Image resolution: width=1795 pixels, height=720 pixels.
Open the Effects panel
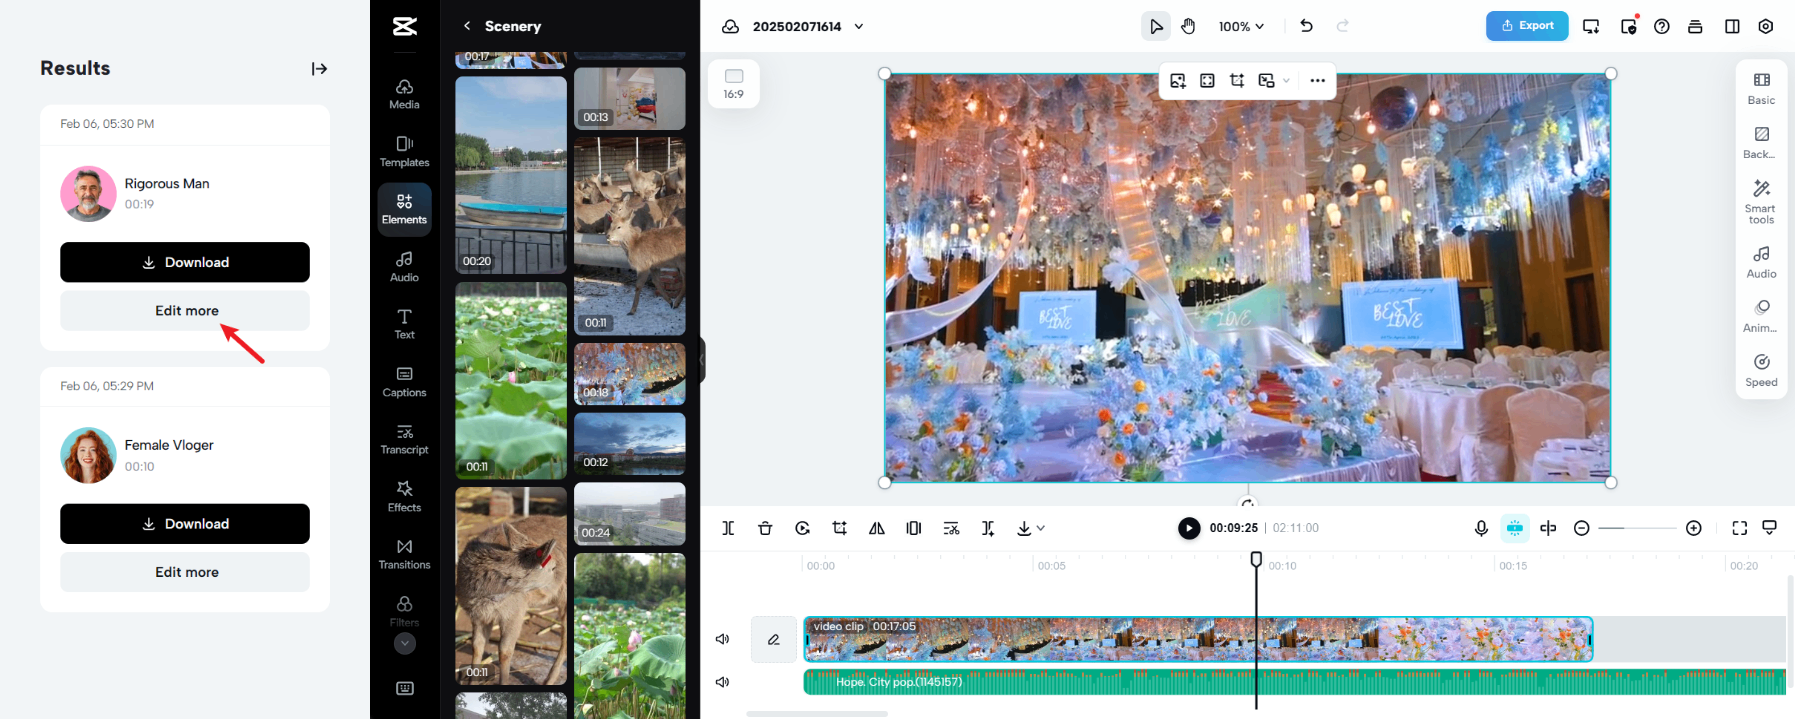click(404, 497)
